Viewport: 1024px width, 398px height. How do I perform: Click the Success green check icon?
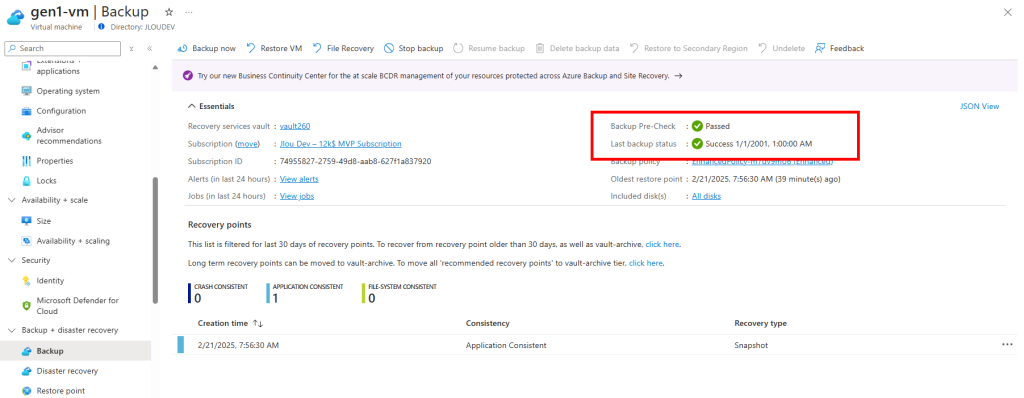pyautogui.click(x=697, y=144)
